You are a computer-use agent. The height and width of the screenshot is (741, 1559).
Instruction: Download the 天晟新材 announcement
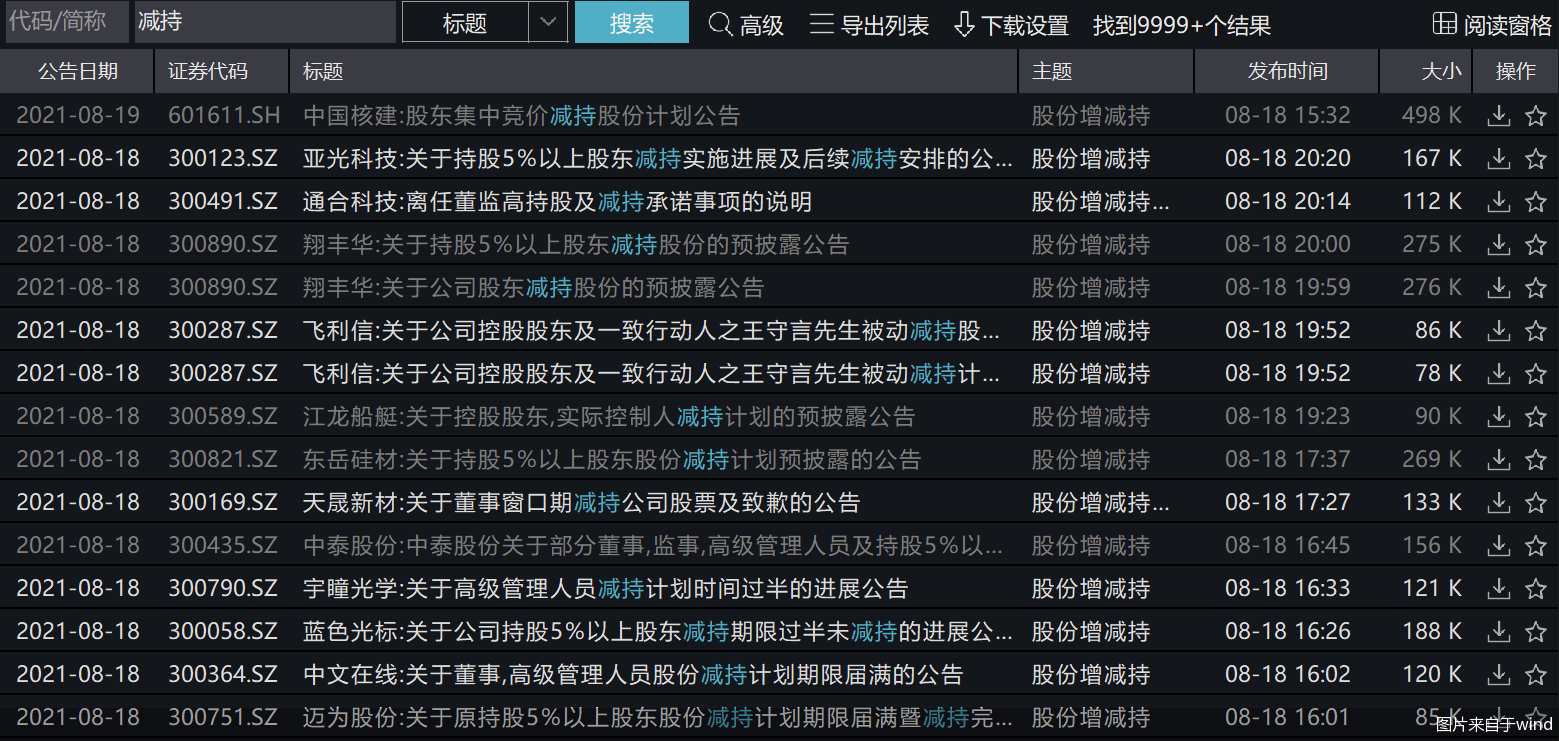(1498, 503)
